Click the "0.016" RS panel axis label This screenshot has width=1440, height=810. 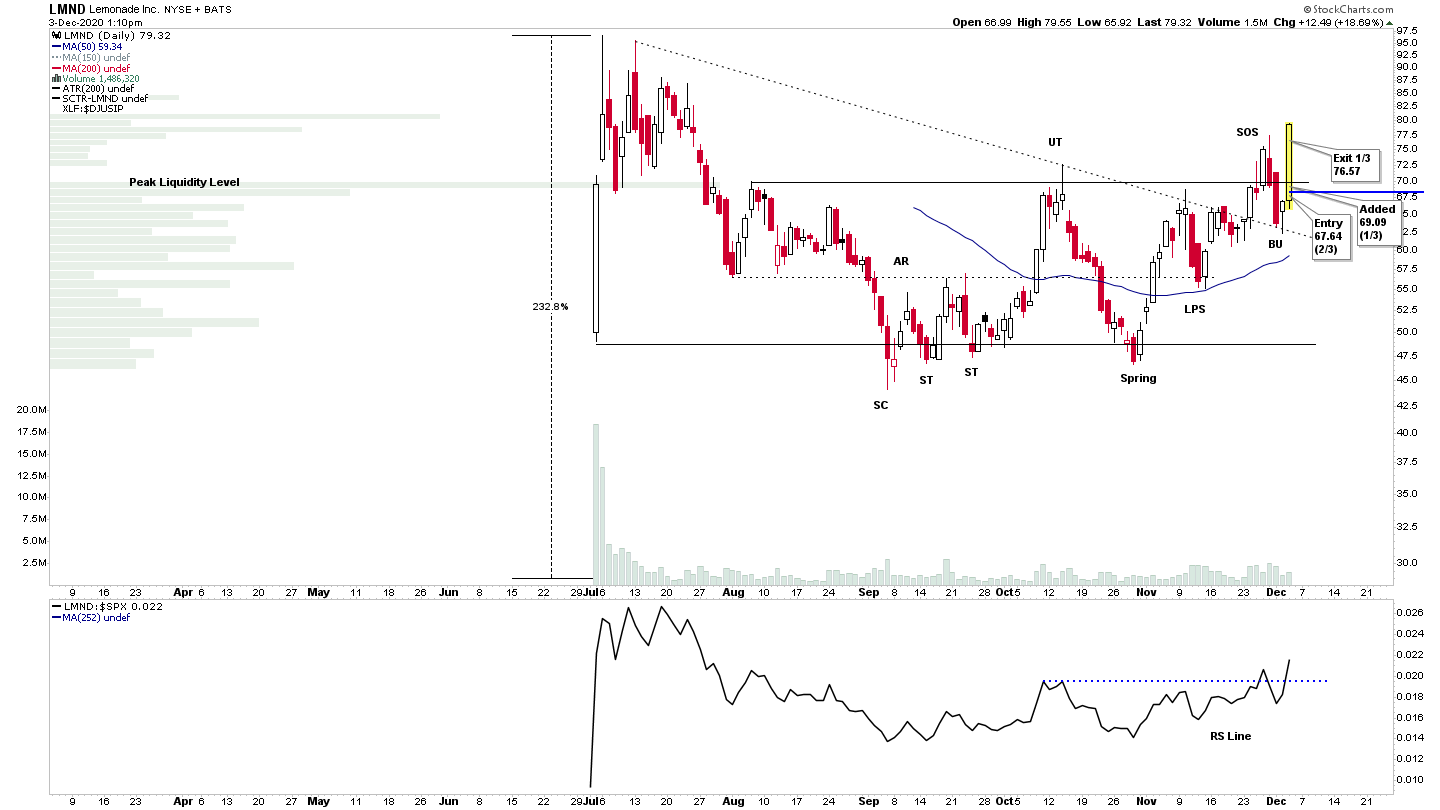point(1412,717)
